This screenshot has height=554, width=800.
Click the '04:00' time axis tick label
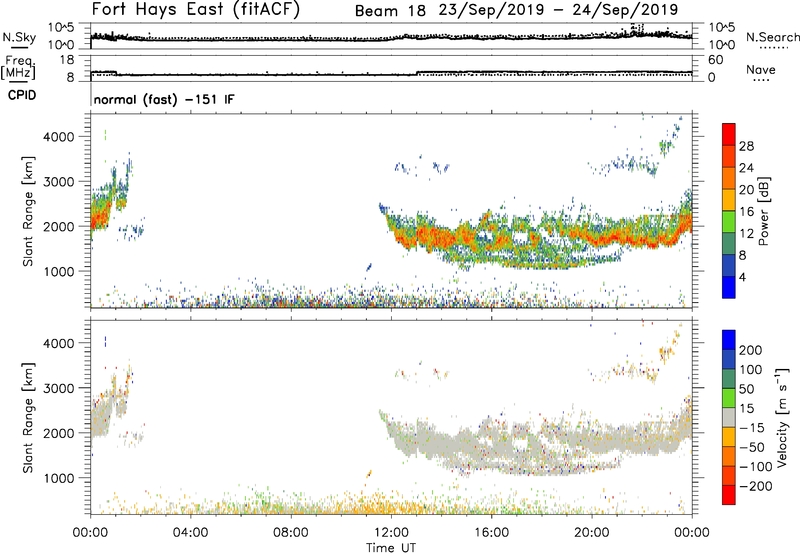coord(190,533)
